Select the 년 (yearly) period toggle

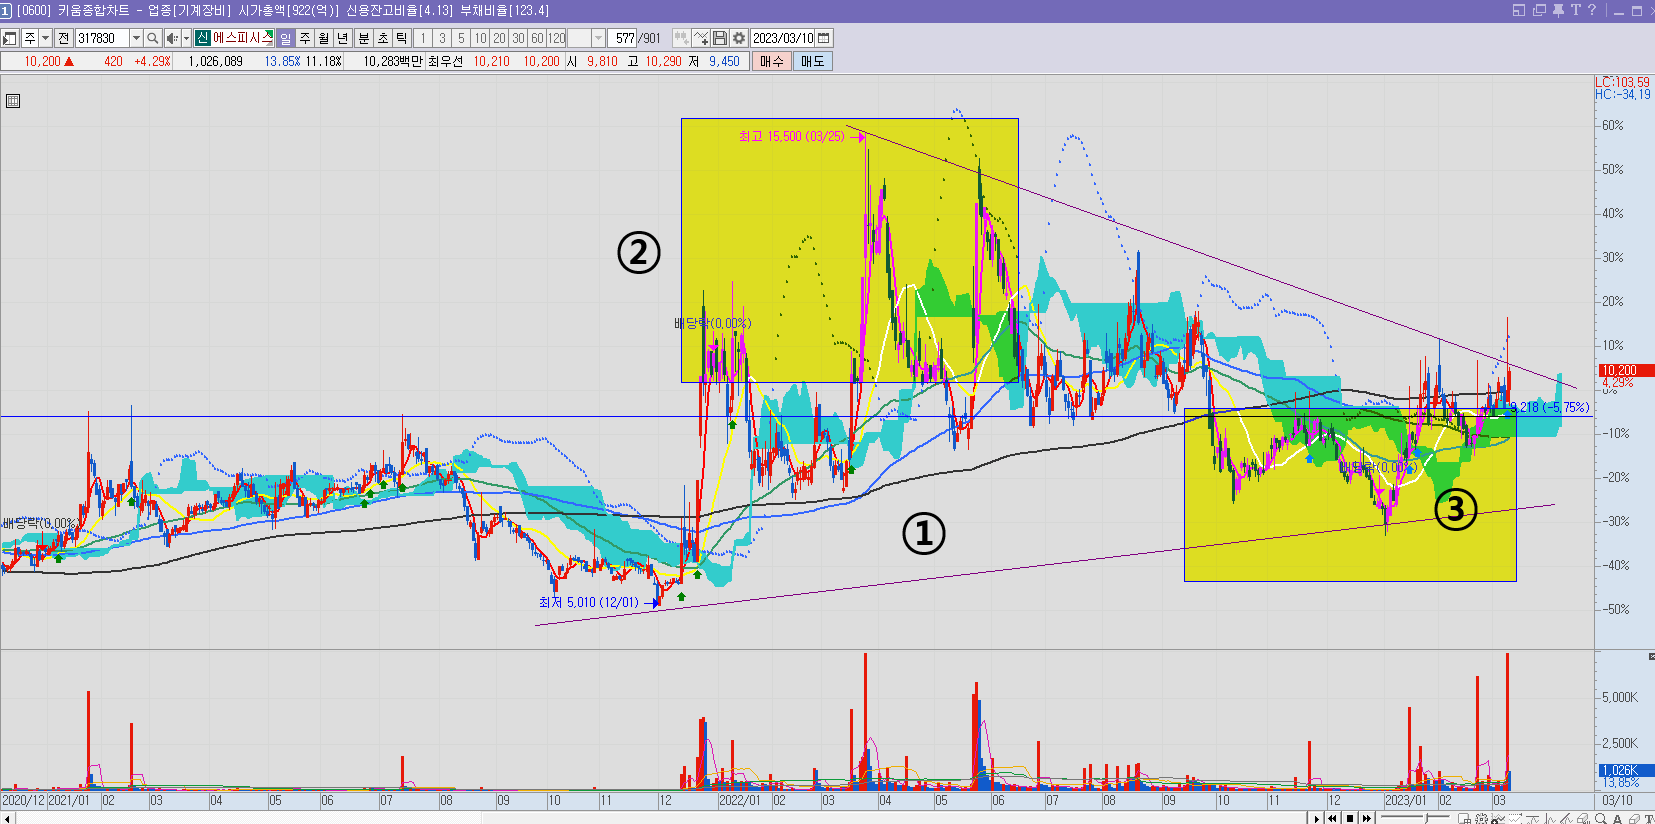coord(343,38)
